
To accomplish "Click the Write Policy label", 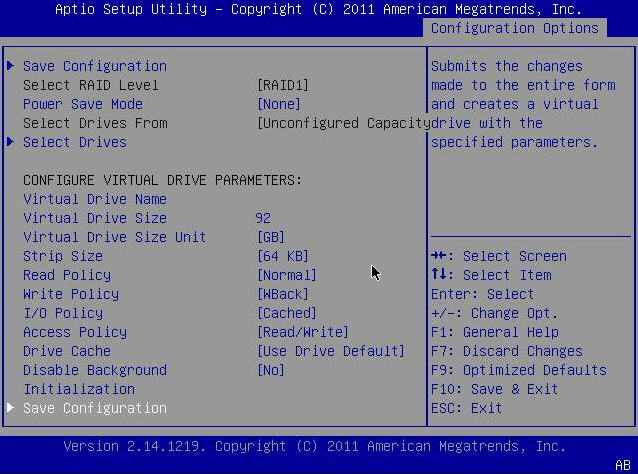I will point(71,294).
